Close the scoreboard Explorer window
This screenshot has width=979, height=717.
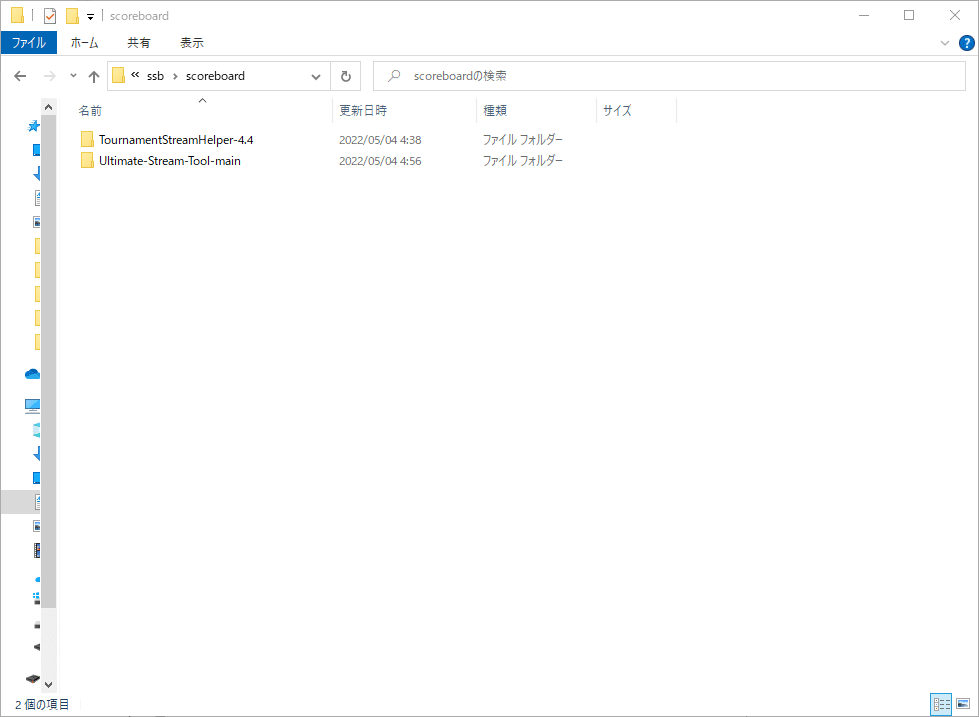(955, 16)
